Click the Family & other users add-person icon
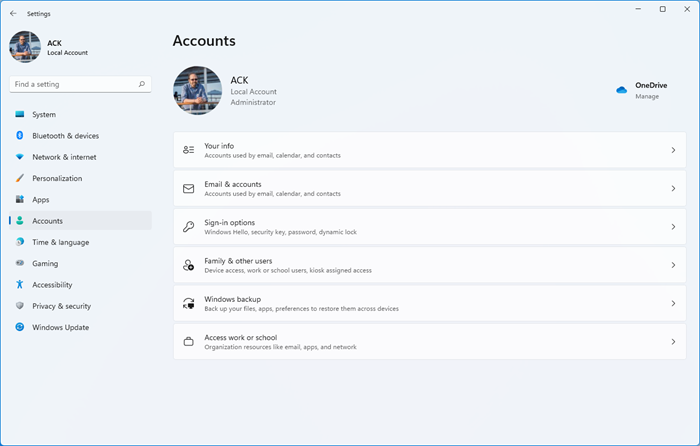 point(188,265)
